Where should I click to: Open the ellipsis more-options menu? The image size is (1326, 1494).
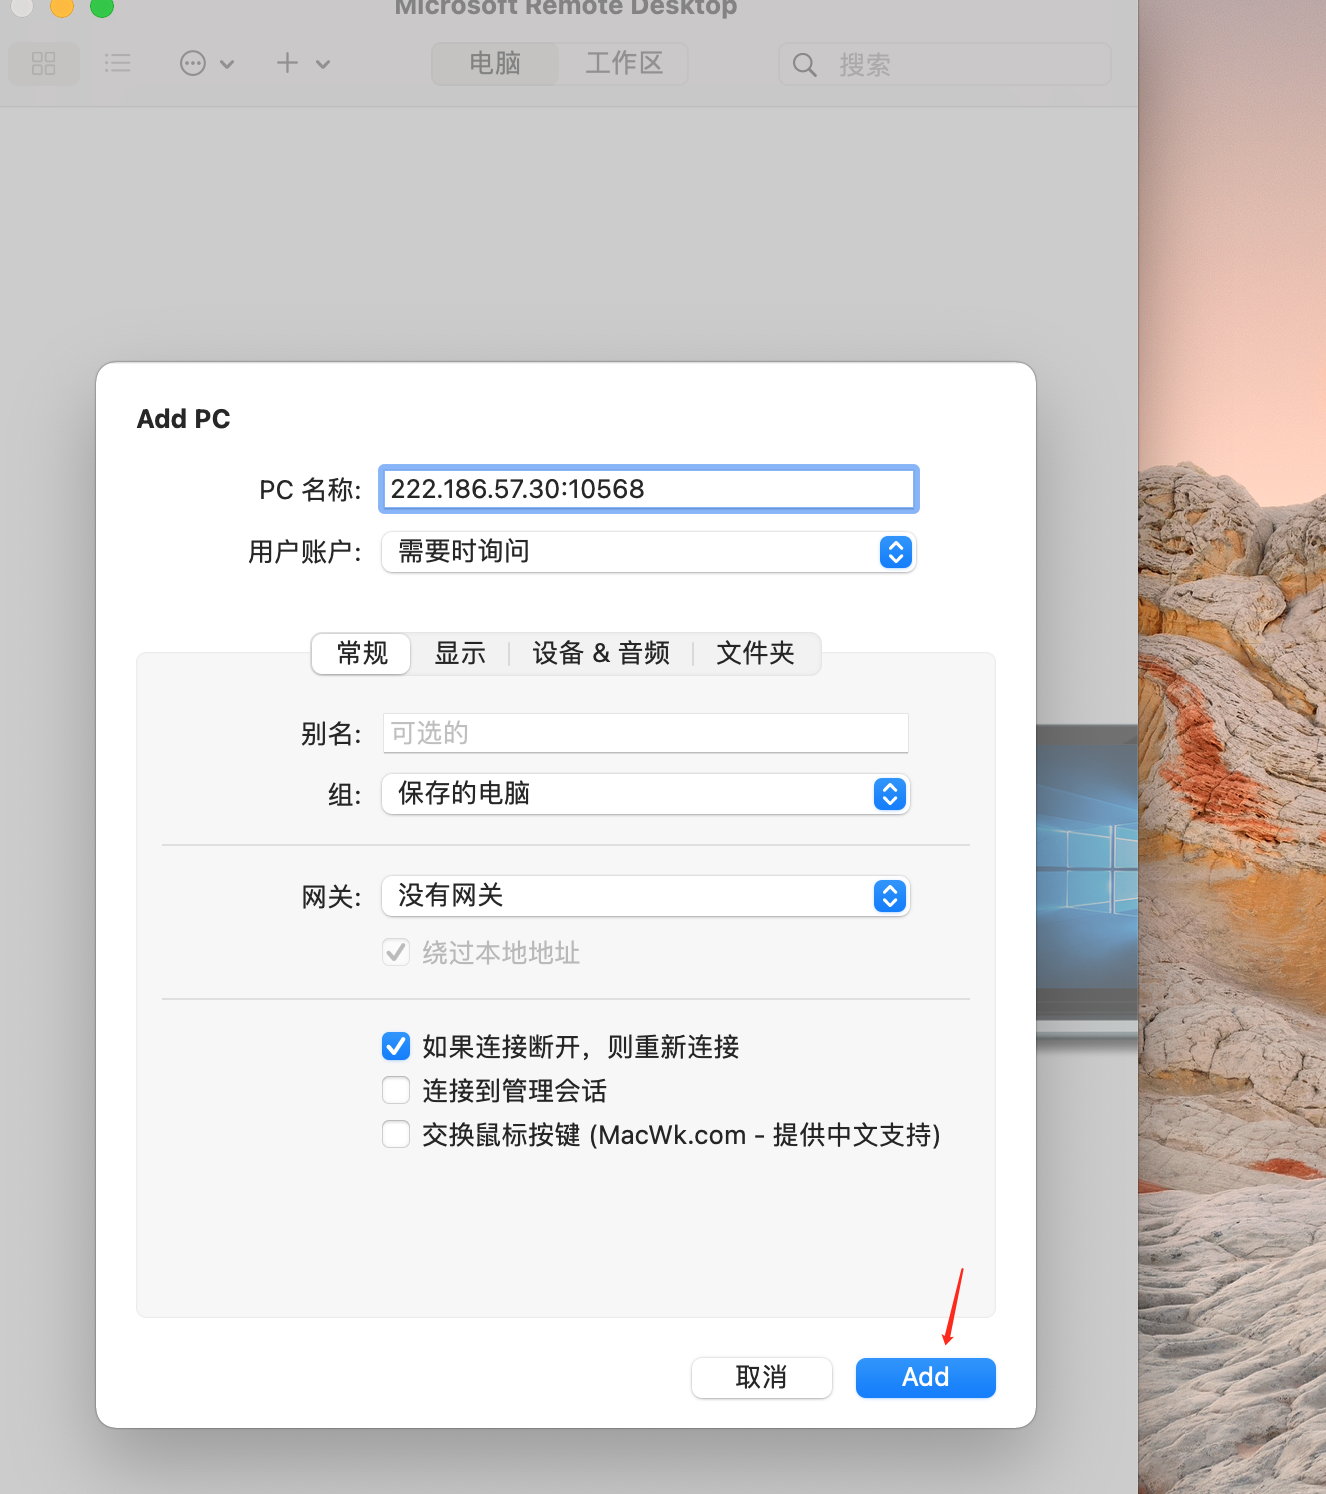coord(193,63)
